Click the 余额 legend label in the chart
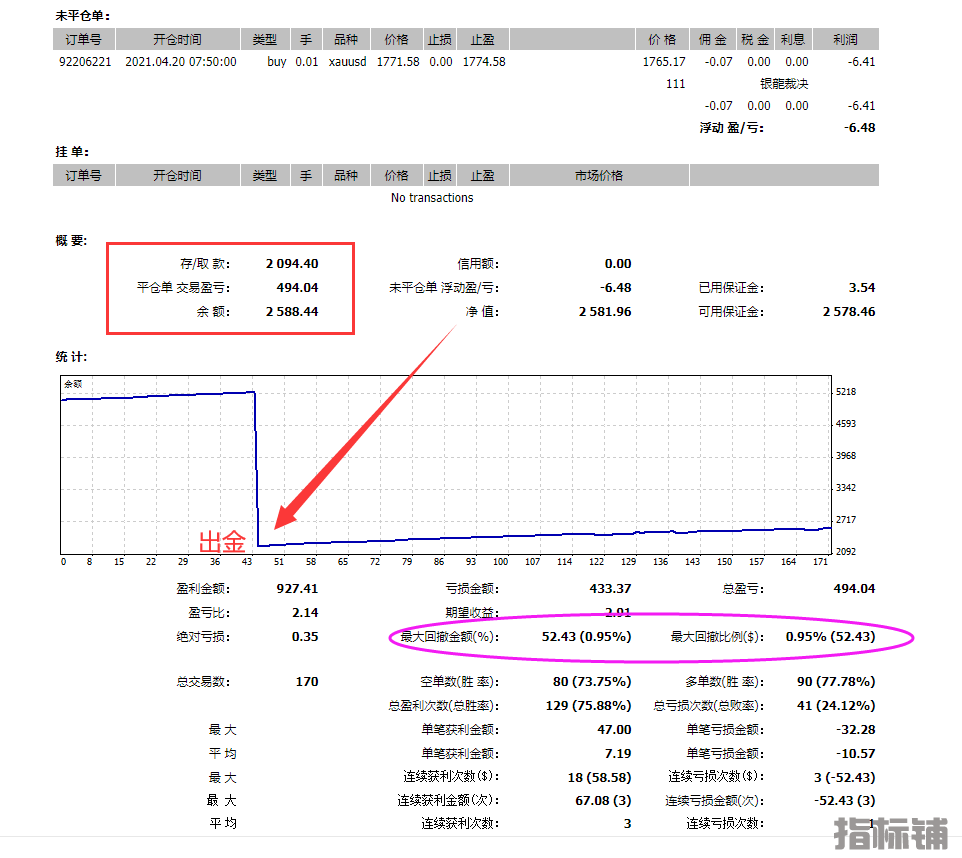962x858 pixels. 73,384
